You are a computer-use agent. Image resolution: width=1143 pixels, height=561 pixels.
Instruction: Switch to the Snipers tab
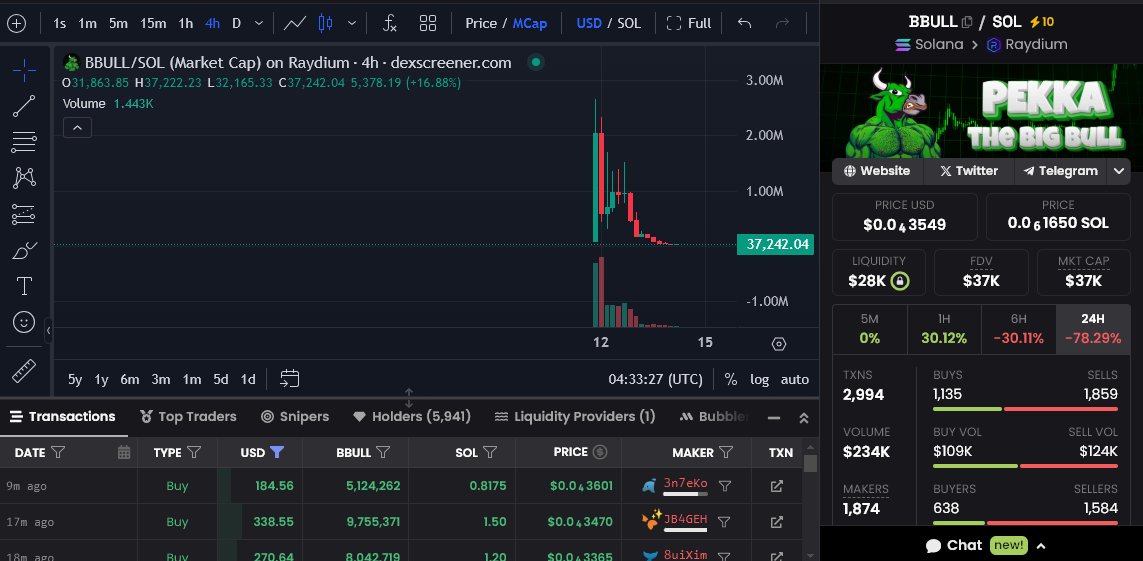[295, 417]
